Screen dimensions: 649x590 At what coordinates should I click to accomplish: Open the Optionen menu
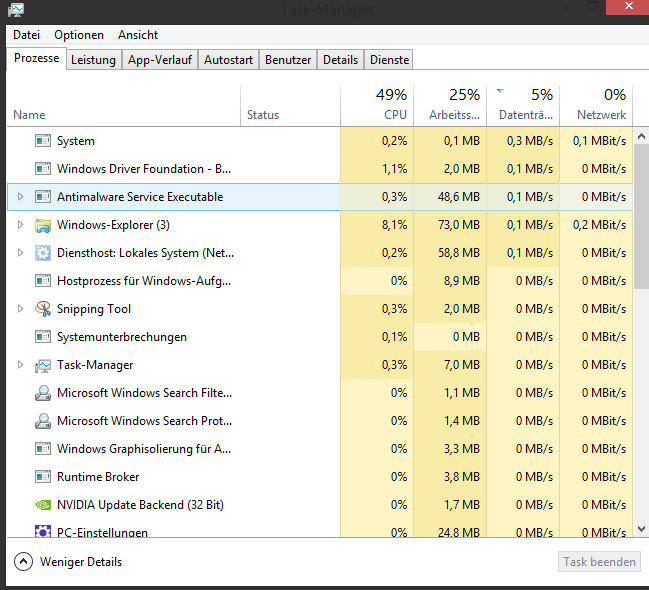[79, 35]
